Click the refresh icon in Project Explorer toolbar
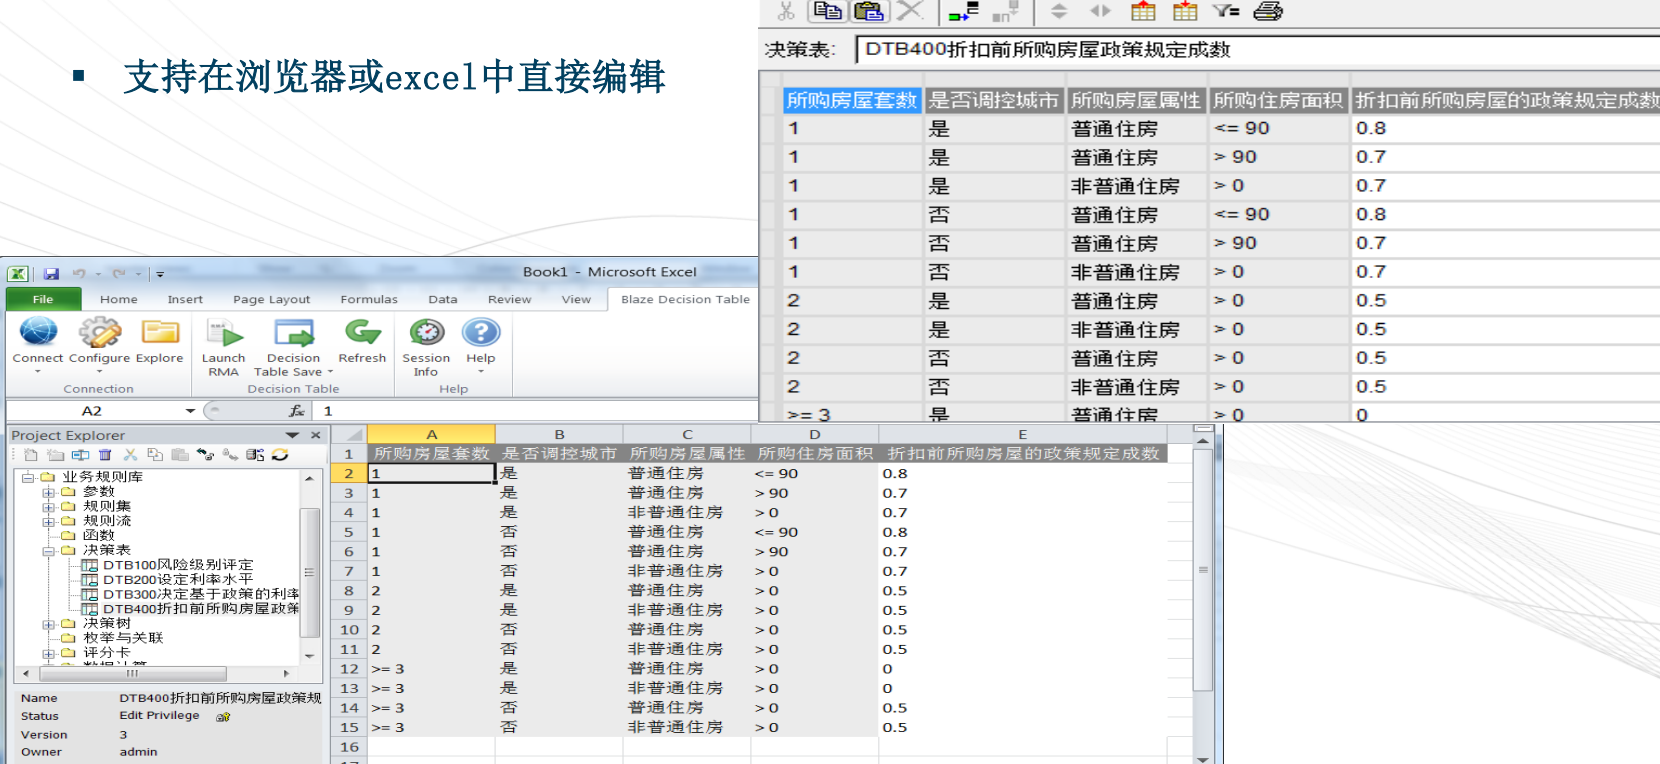Image resolution: width=1660 pixels, height=764 pixels. tap(280, 455)
